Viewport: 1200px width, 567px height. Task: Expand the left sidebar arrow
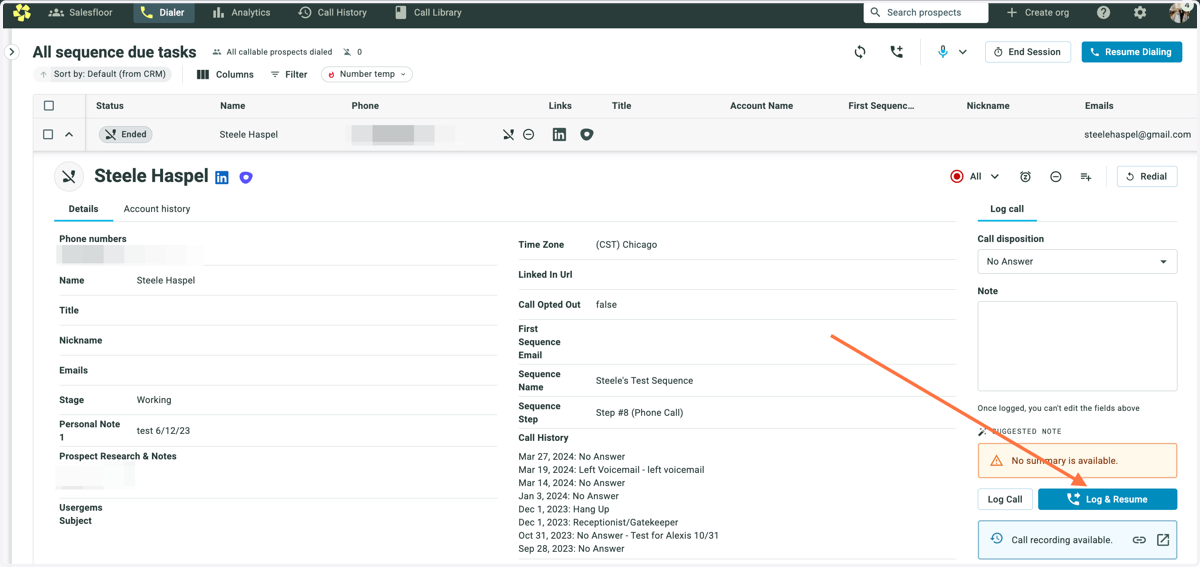[11, 52]
